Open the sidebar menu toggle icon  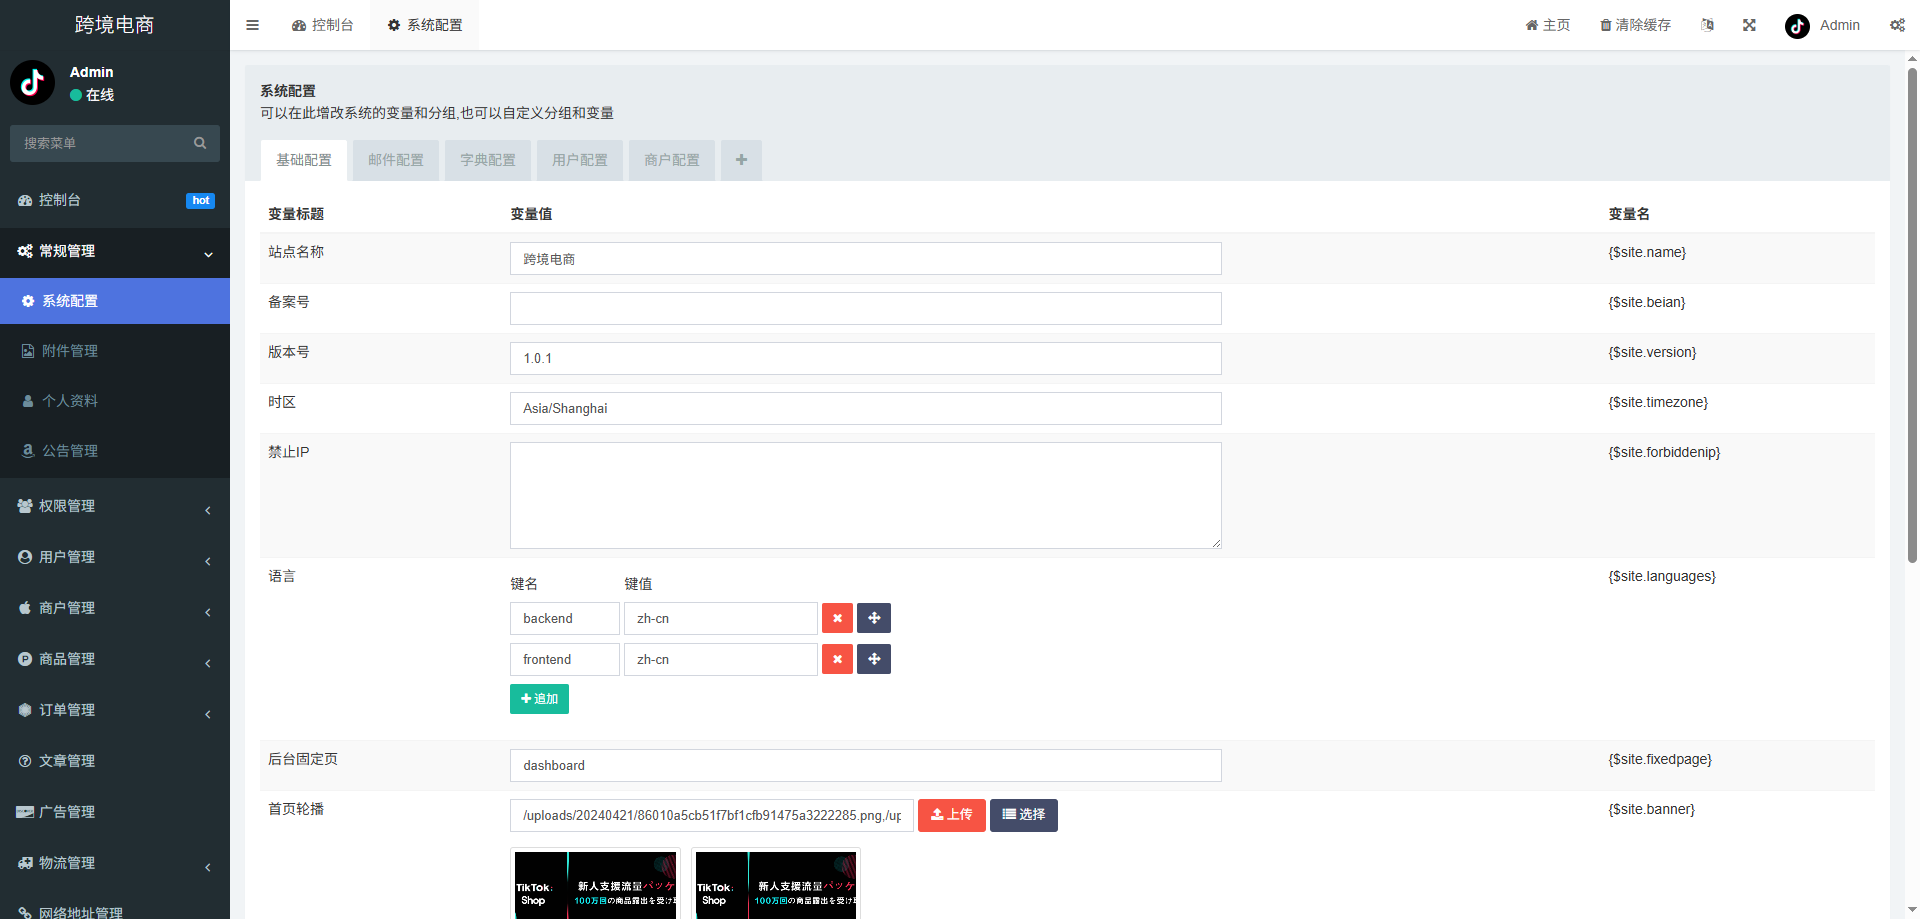coord(252,25)
